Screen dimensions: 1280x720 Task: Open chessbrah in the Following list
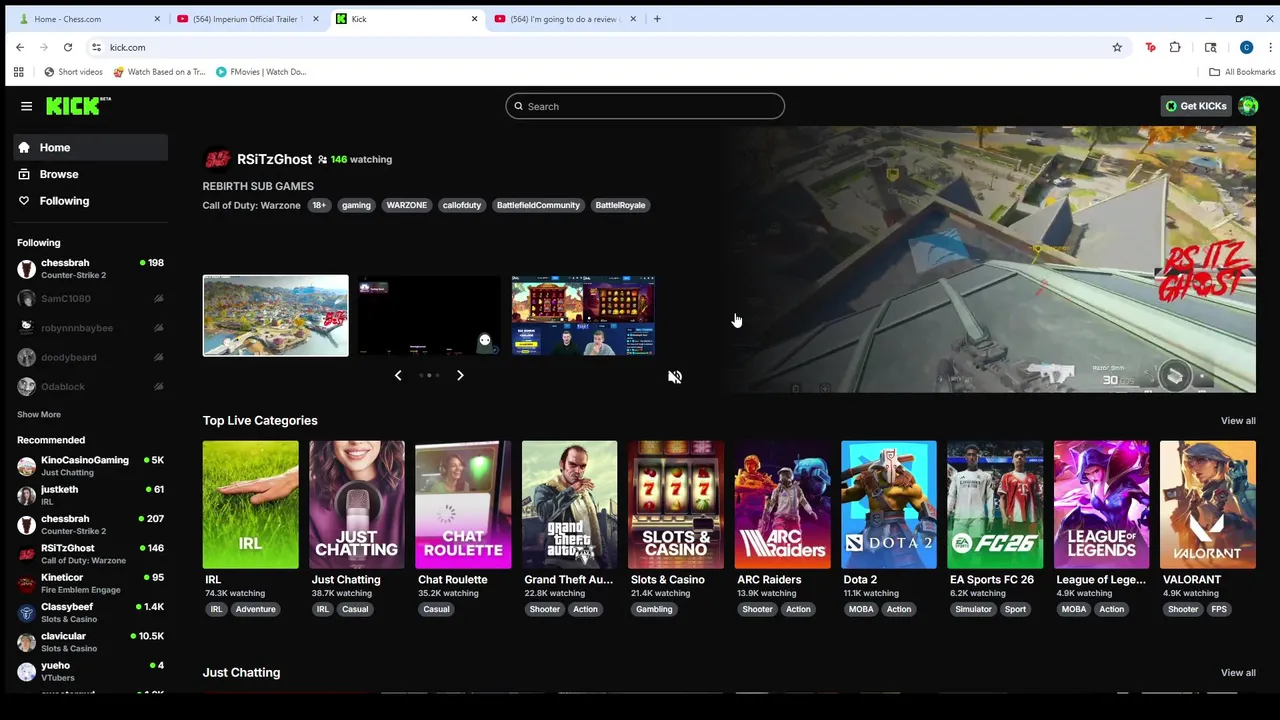91,269
